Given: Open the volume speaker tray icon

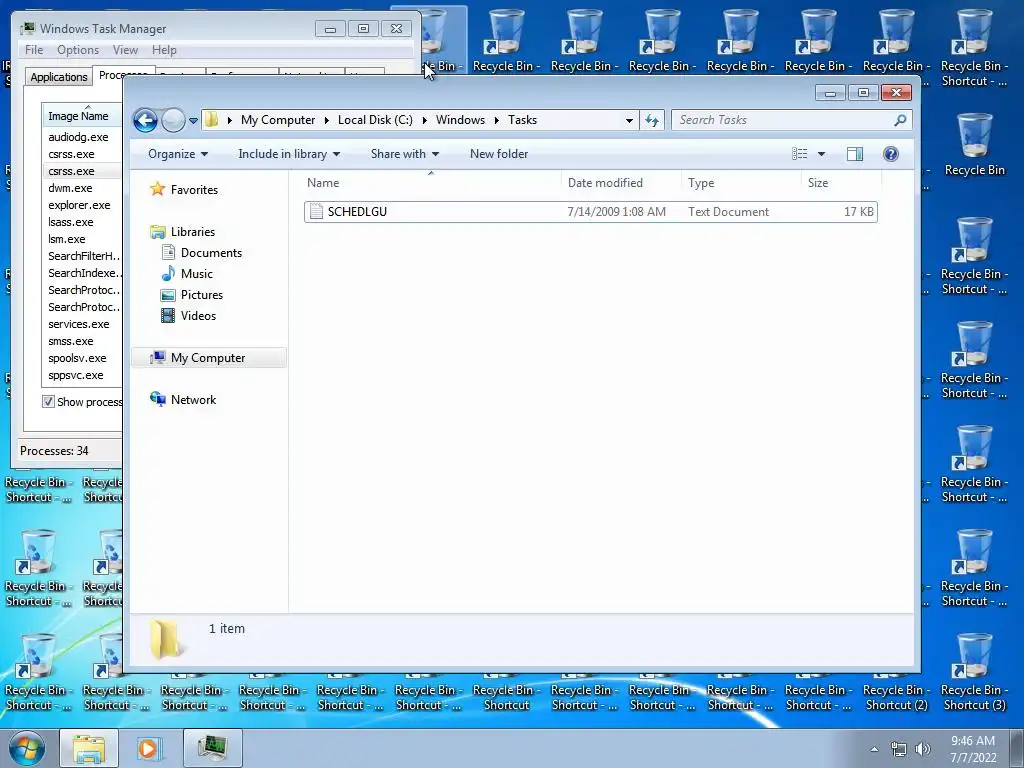Looking at the screenshot, I should pos(922,749).
